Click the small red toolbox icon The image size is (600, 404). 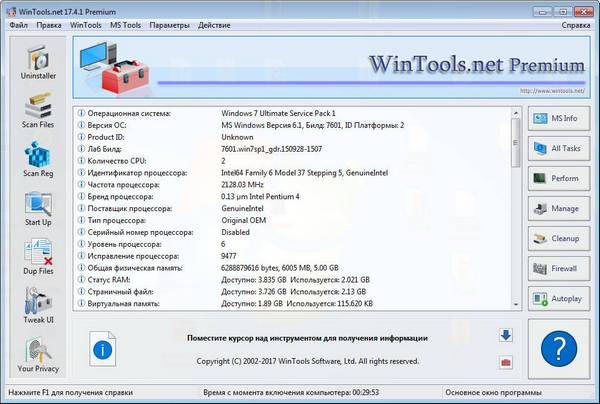(x=505, y=360)
